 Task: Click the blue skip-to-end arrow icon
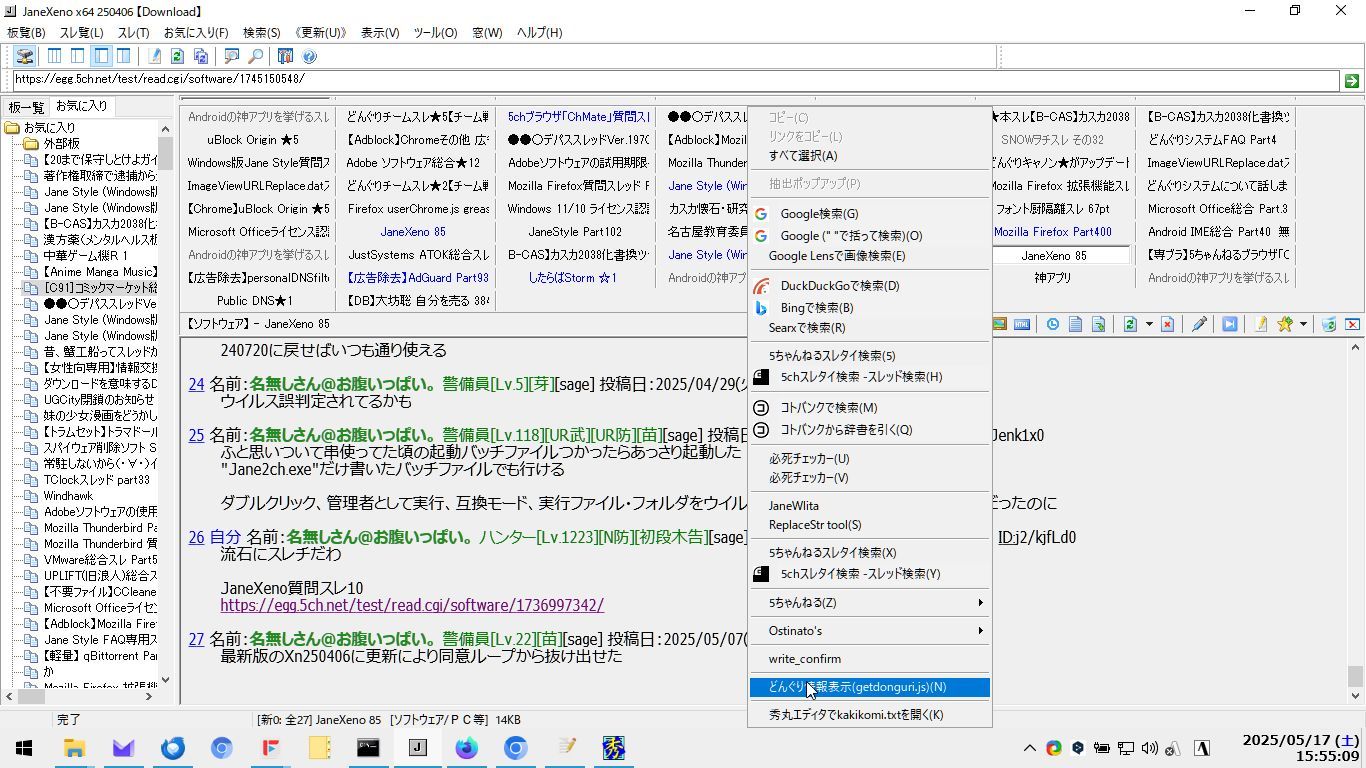point(1230,324)
